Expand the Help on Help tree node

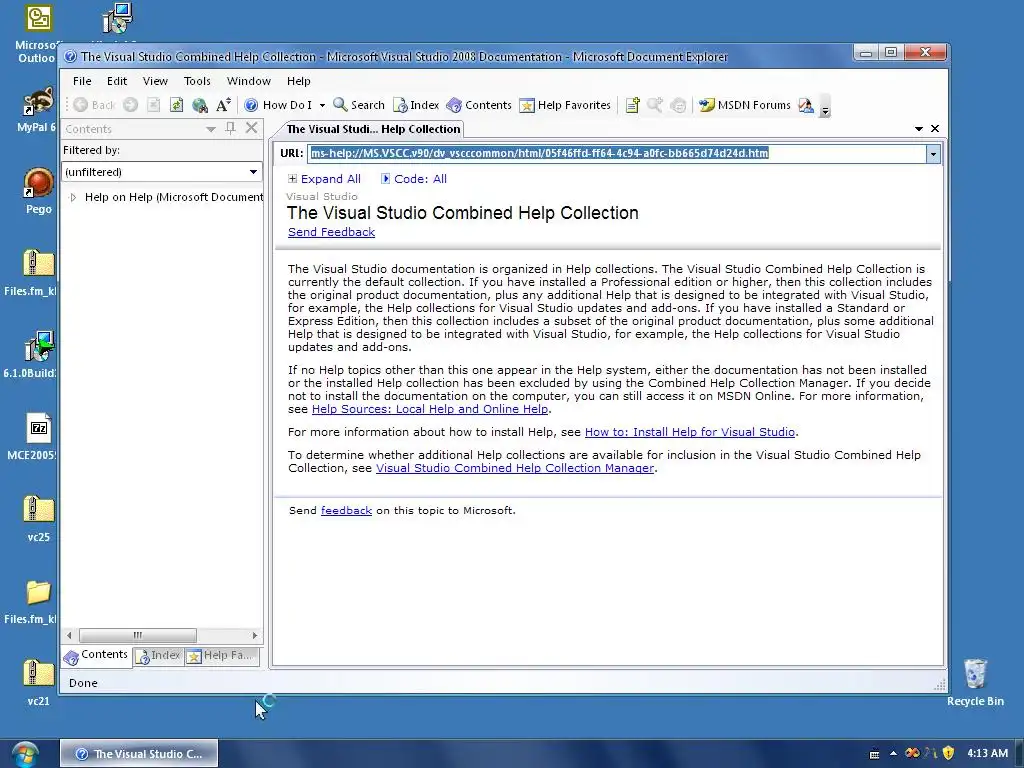tap(73, 197)
